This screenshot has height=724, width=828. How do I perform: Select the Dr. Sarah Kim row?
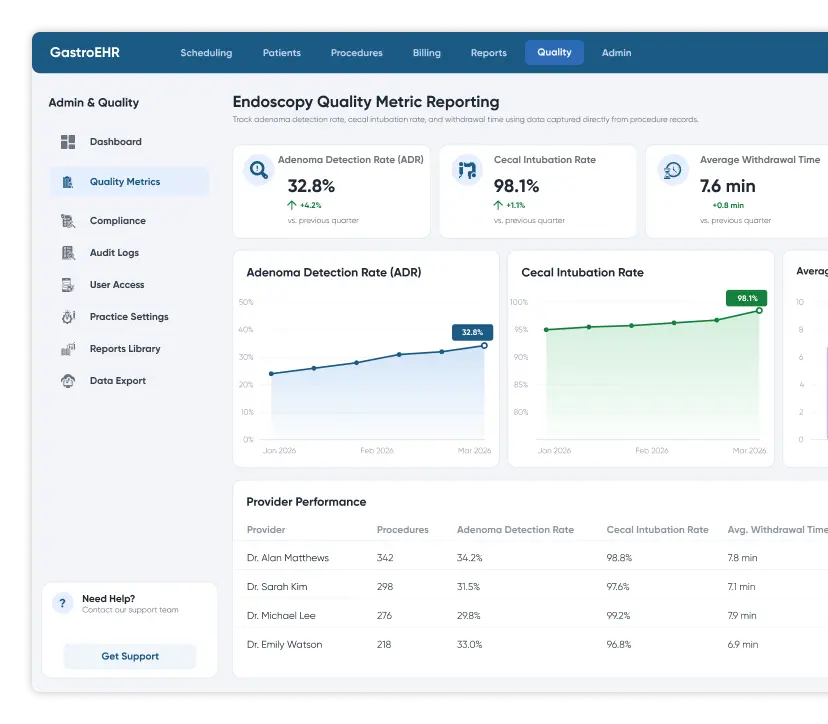point(530,587)
